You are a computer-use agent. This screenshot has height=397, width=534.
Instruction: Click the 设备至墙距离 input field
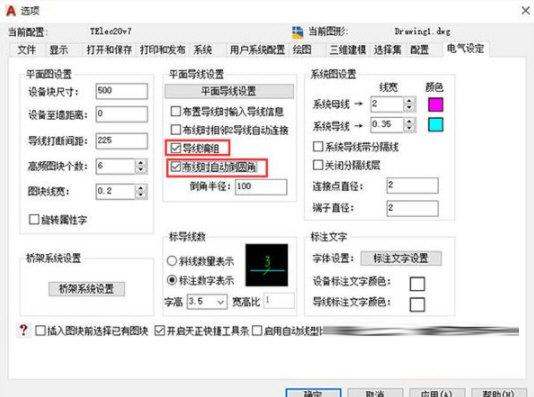(122, 114)
